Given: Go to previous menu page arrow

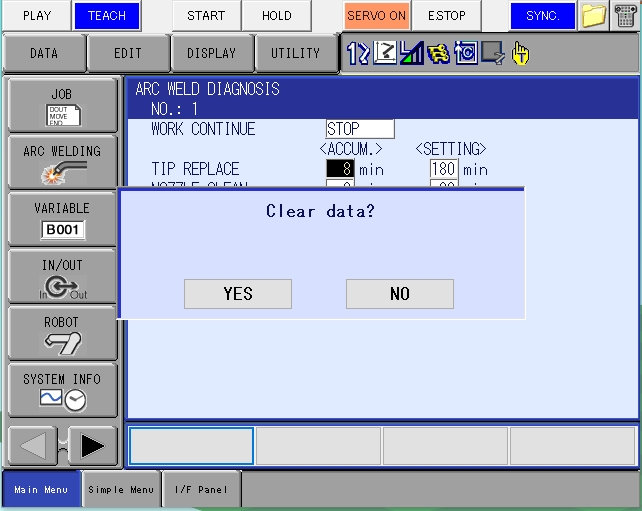Looking at the screenshot, I should (x=33, y=445).
